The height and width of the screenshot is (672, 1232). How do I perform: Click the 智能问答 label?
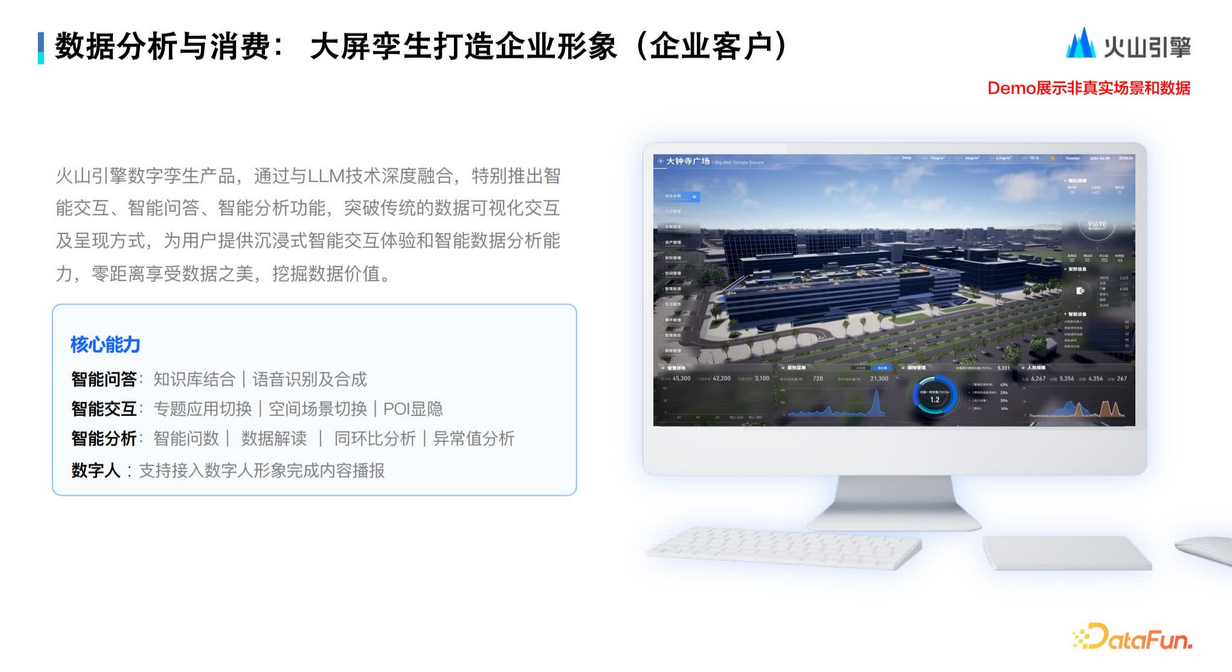(x=103, y=379)
